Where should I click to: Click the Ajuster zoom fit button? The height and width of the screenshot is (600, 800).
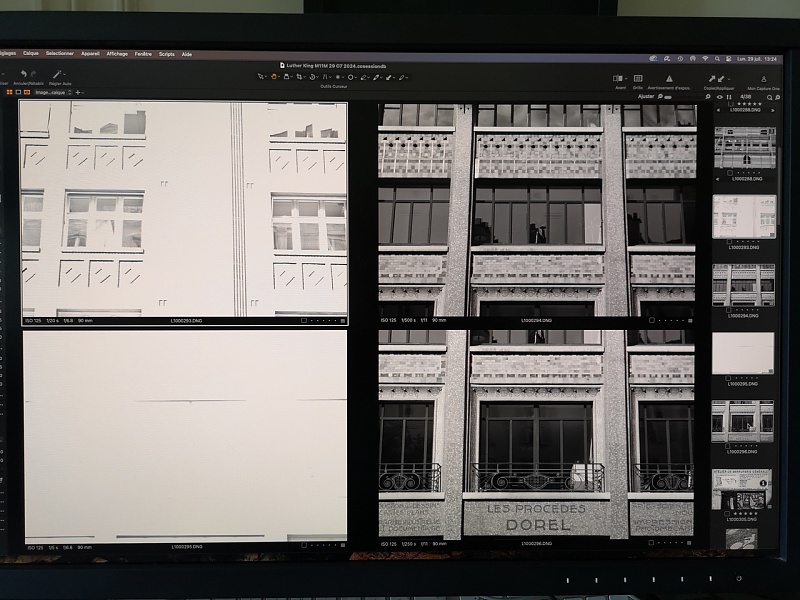point(647,97)
